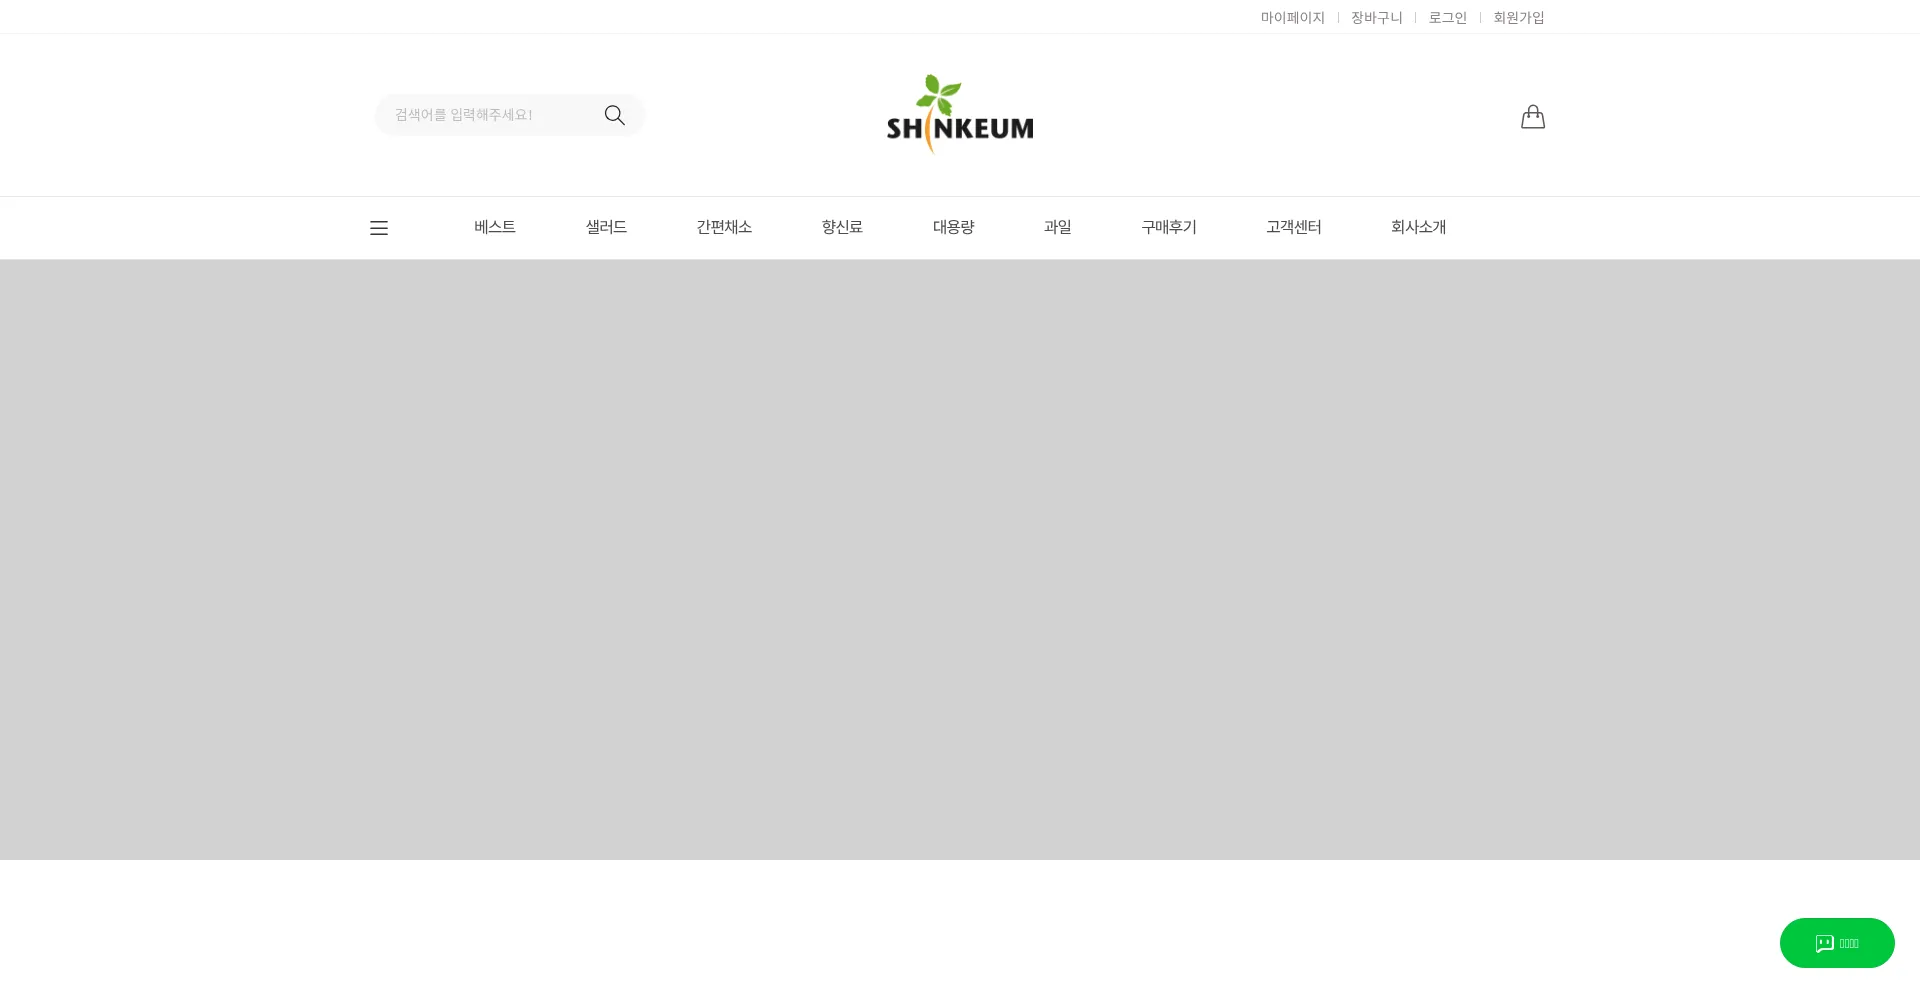Open the 간편채소 menu
The image size is (1920, 993).
point(724,227)
